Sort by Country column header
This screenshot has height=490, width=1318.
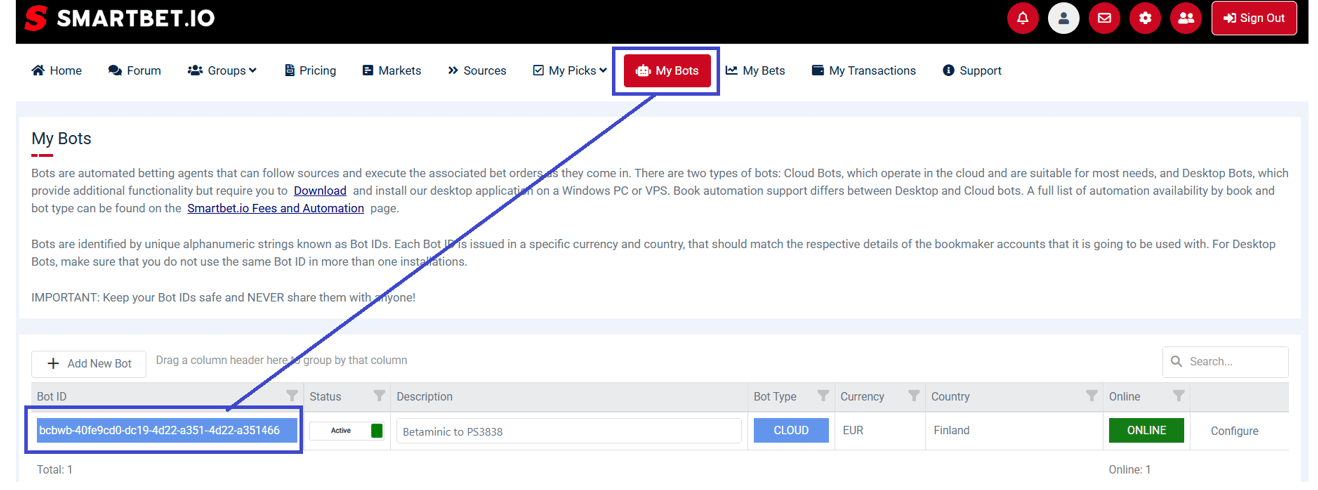[950, 397]
